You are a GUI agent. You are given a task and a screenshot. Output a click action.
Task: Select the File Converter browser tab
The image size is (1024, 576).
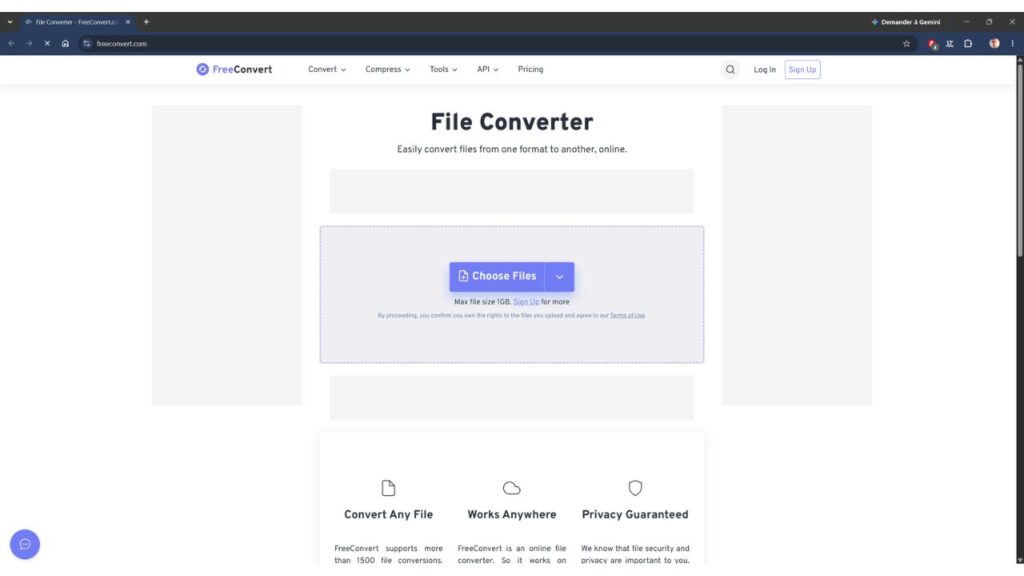pos(77,22)
